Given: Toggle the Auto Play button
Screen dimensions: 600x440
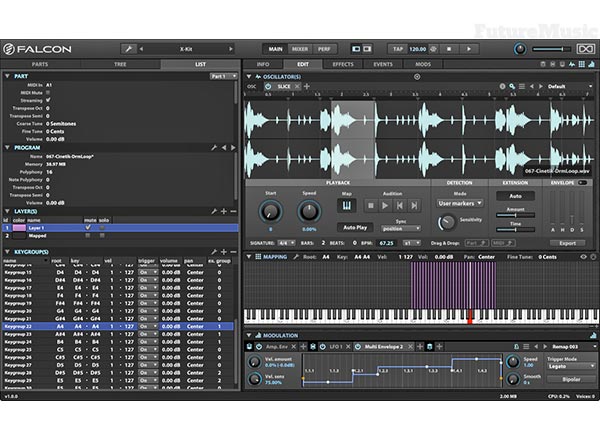Looking at the screenshot, I should tap(355, 227).
